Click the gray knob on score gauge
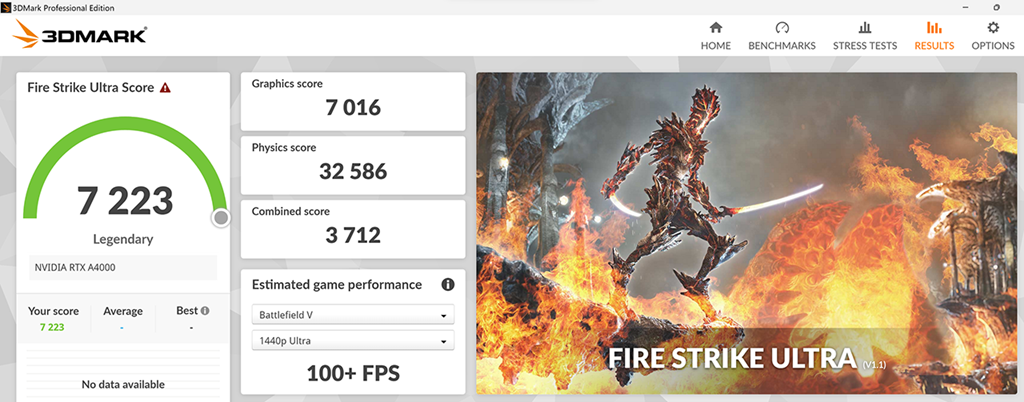Screen dimensions: 1024x402 pos(221,218)
